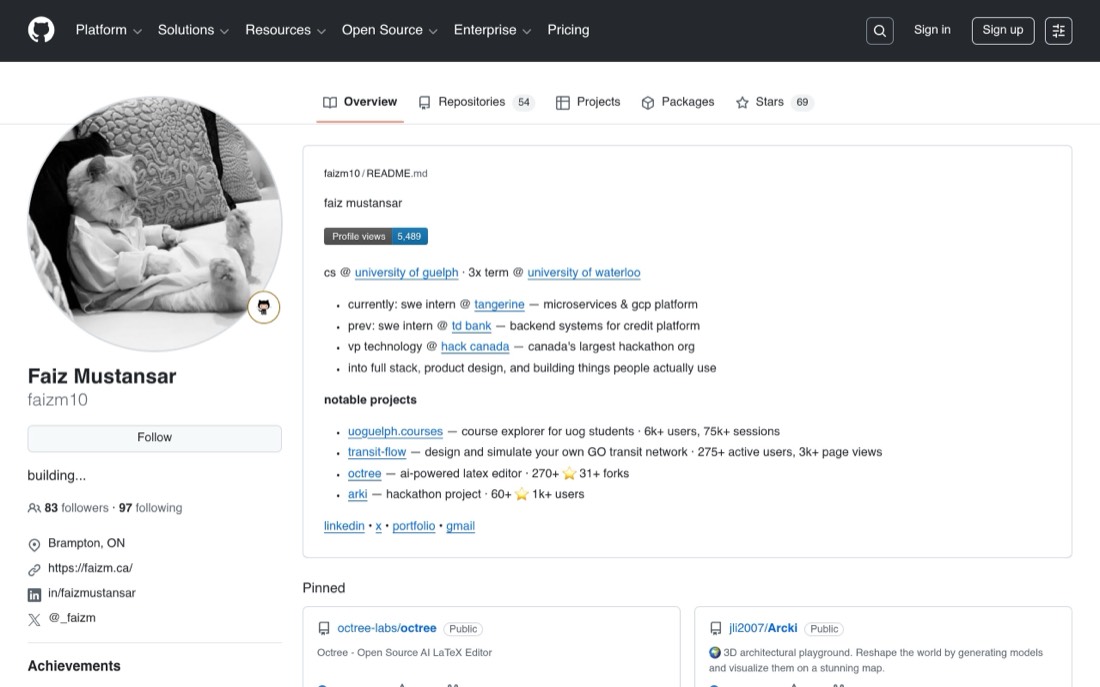
Task: Open the 97 following list
Action: (x=150, y=508)
